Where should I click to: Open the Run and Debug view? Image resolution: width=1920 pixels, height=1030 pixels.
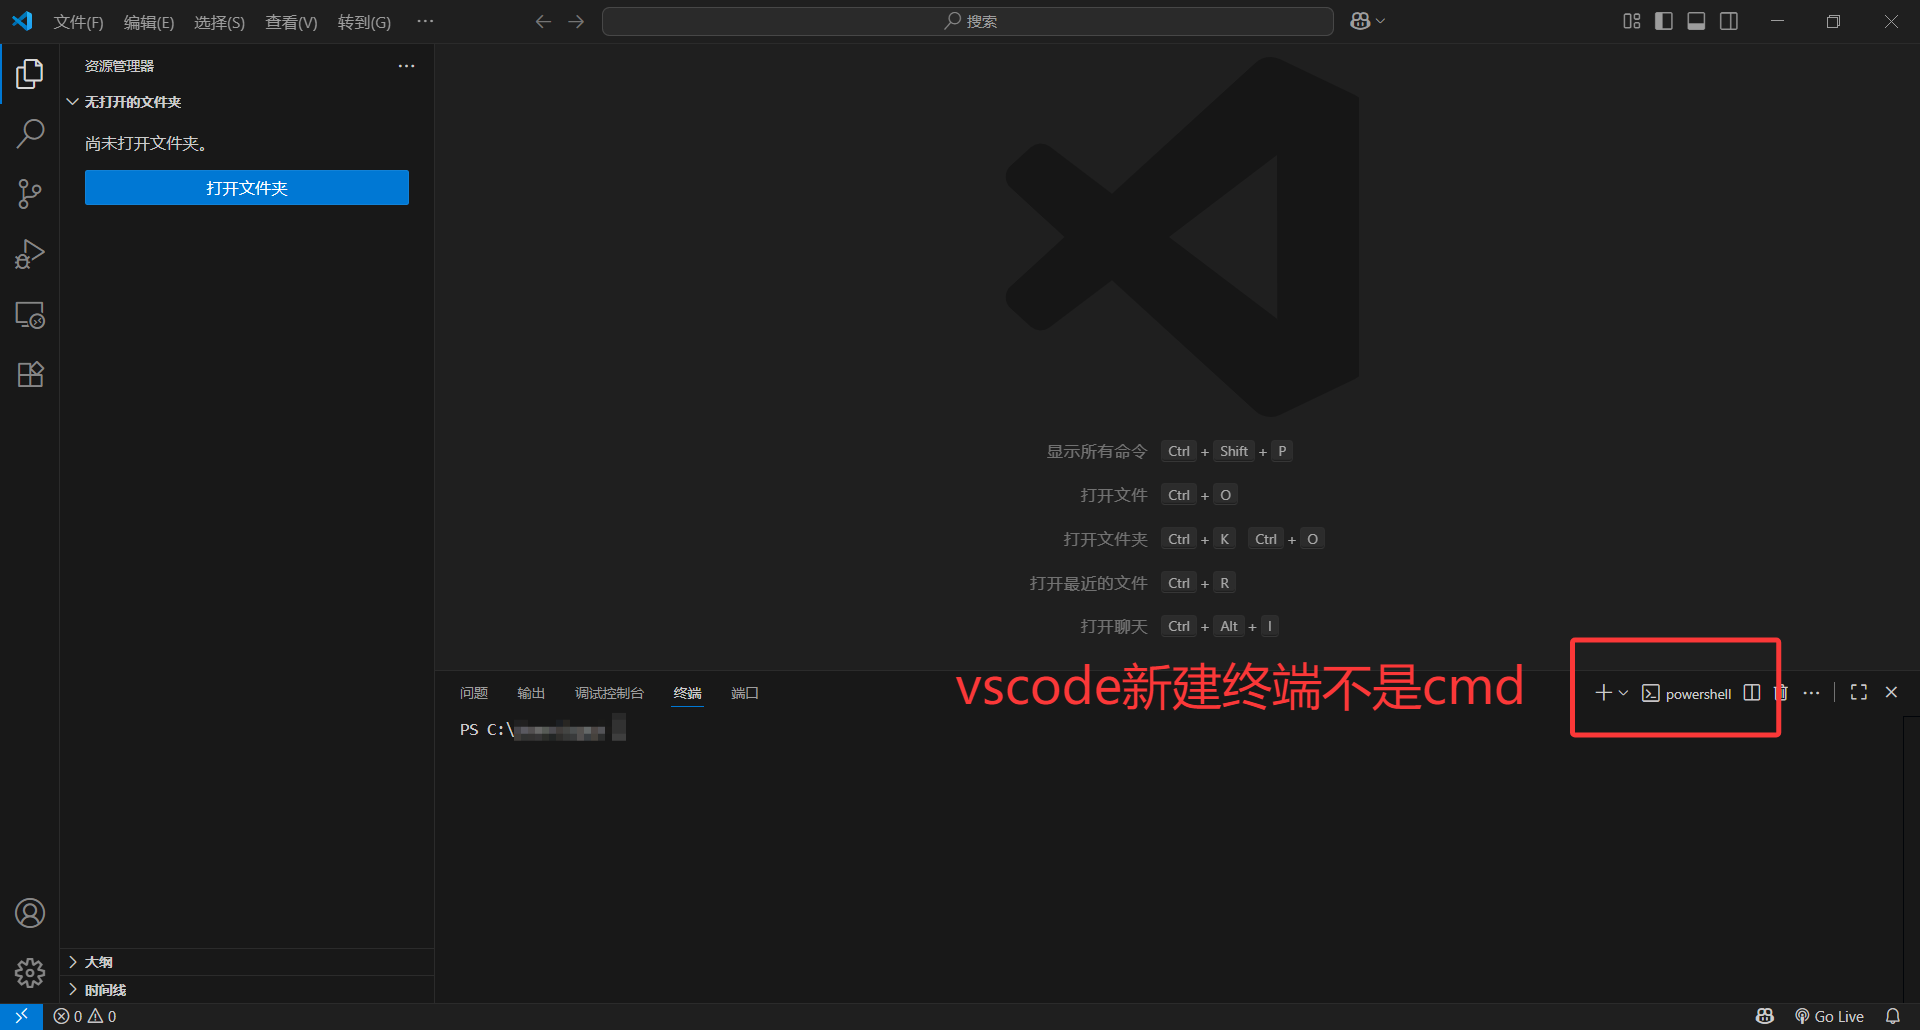30,254
